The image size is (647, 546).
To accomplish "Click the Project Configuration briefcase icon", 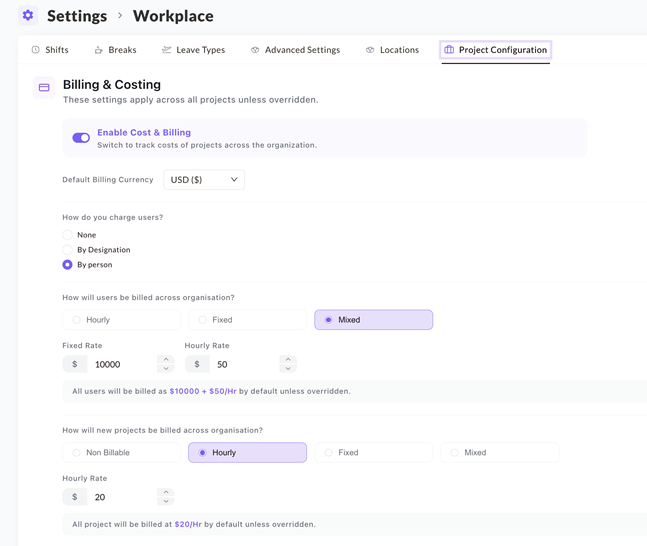I will pyautogui.click(x=449, y=50).
